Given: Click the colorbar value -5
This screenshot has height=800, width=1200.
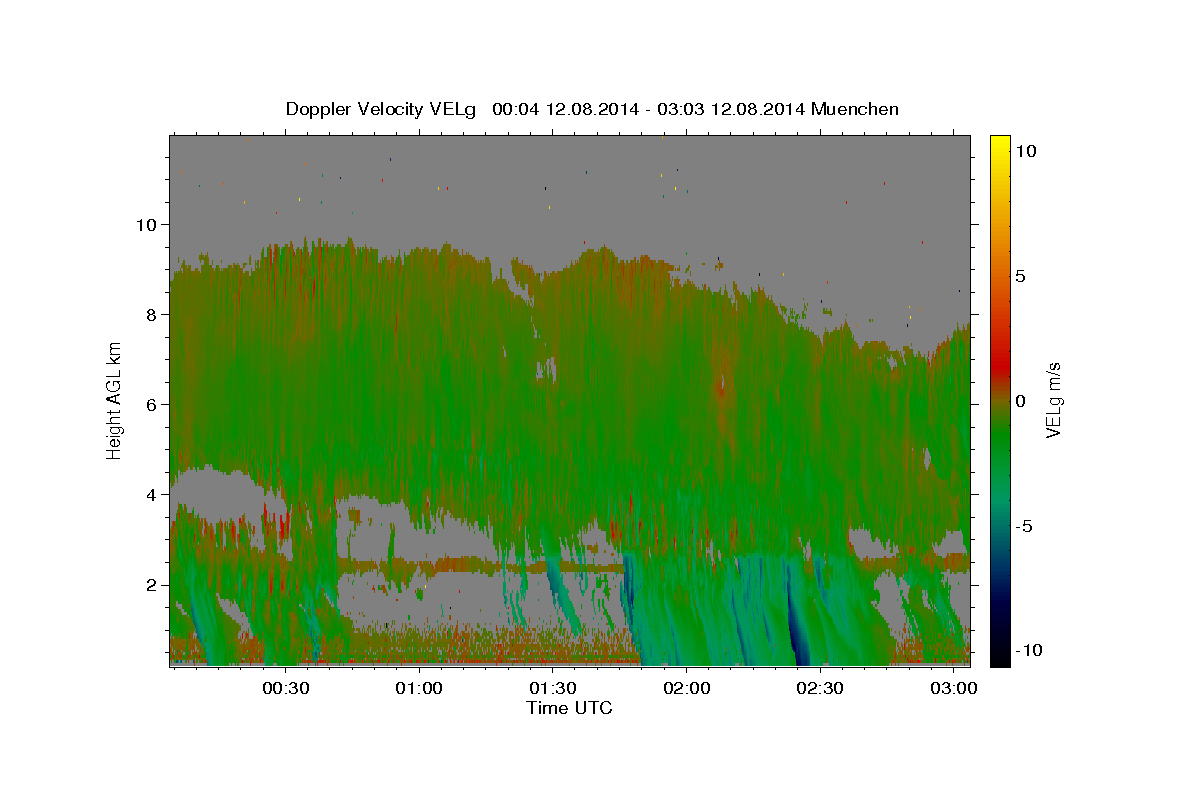Looking at the screenshot, I should pyautogui.click(x=1024, y=525).
